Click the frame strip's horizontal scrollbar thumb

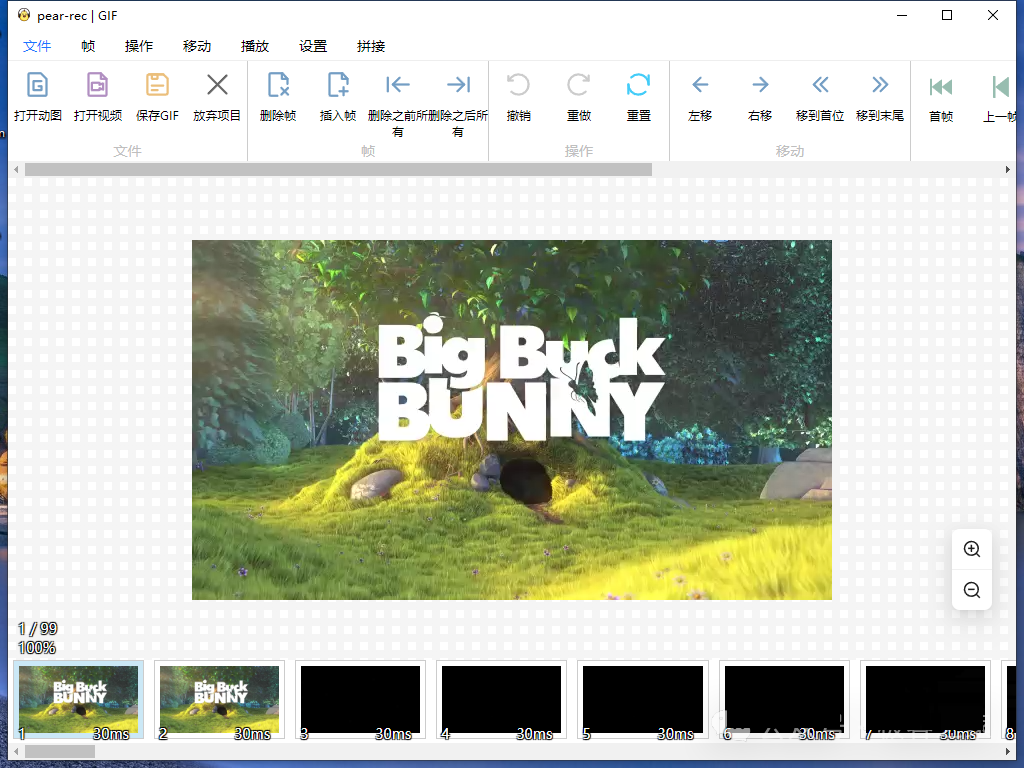[59, 750]
